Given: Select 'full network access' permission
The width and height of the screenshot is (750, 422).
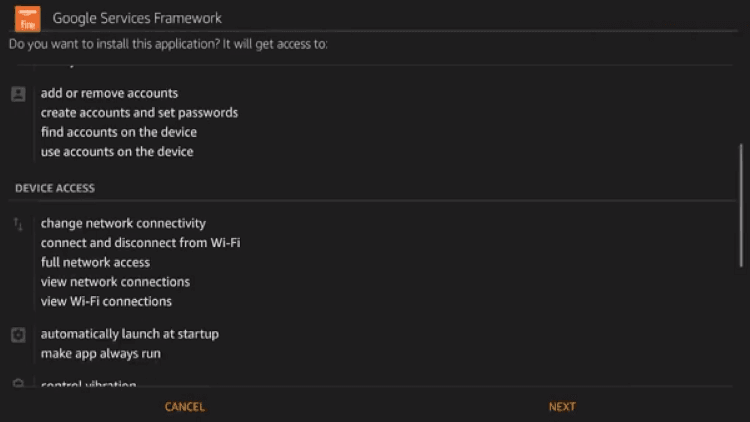Looking at the screenshot, I should click(95, 262).
